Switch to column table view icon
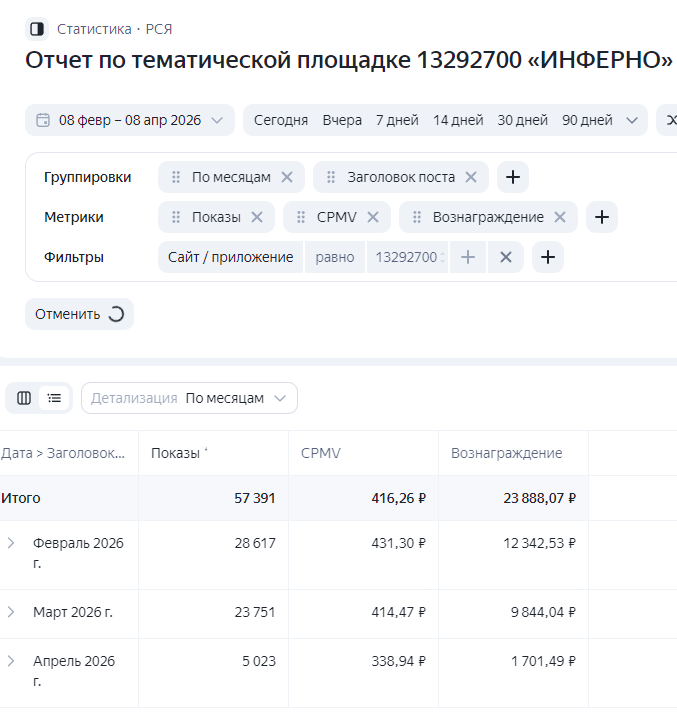Screen dimensions: 677x719 tap(24, 398)
